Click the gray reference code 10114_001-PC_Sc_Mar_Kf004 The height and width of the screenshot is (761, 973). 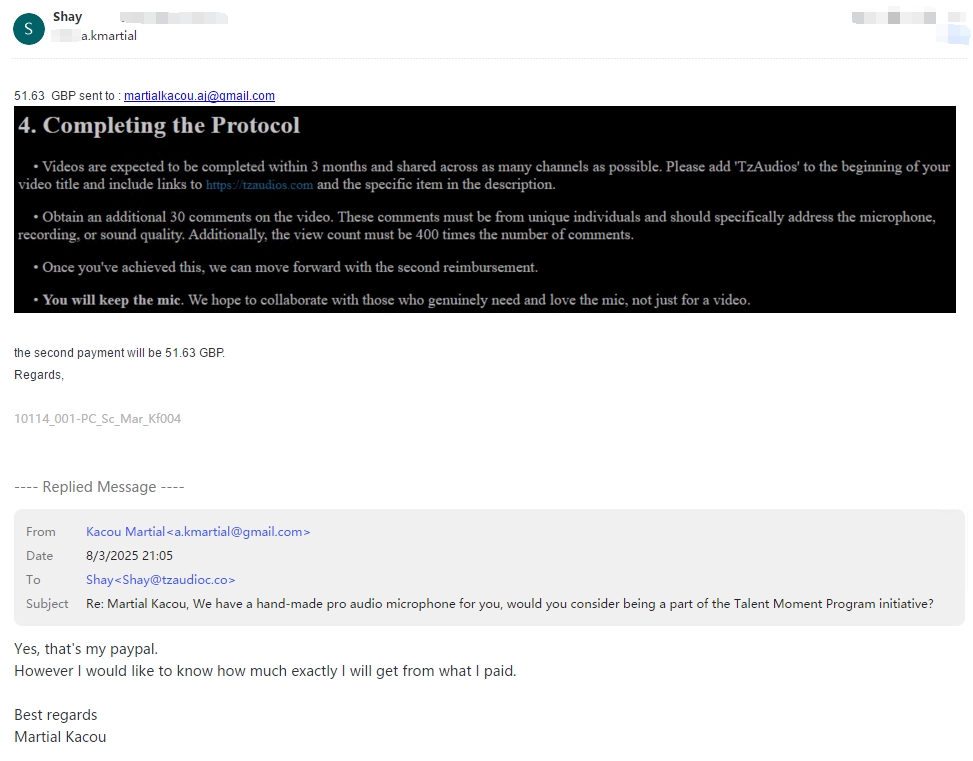click(97, 418)
